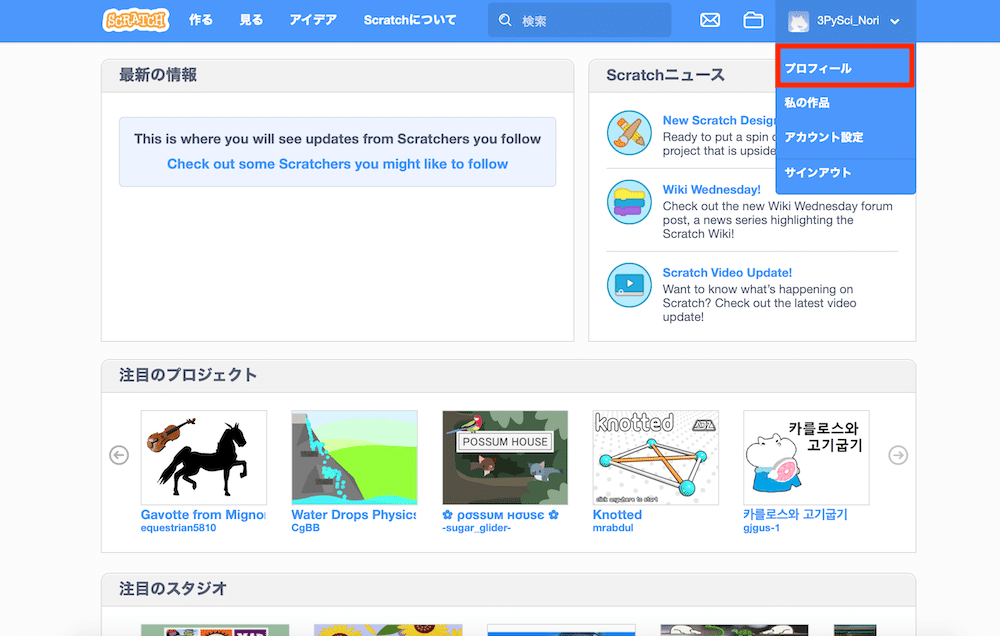Open the POSSUM HOUSE thumbnail
This screenshot has height=636, width=1000.
(x=505, y=457)
